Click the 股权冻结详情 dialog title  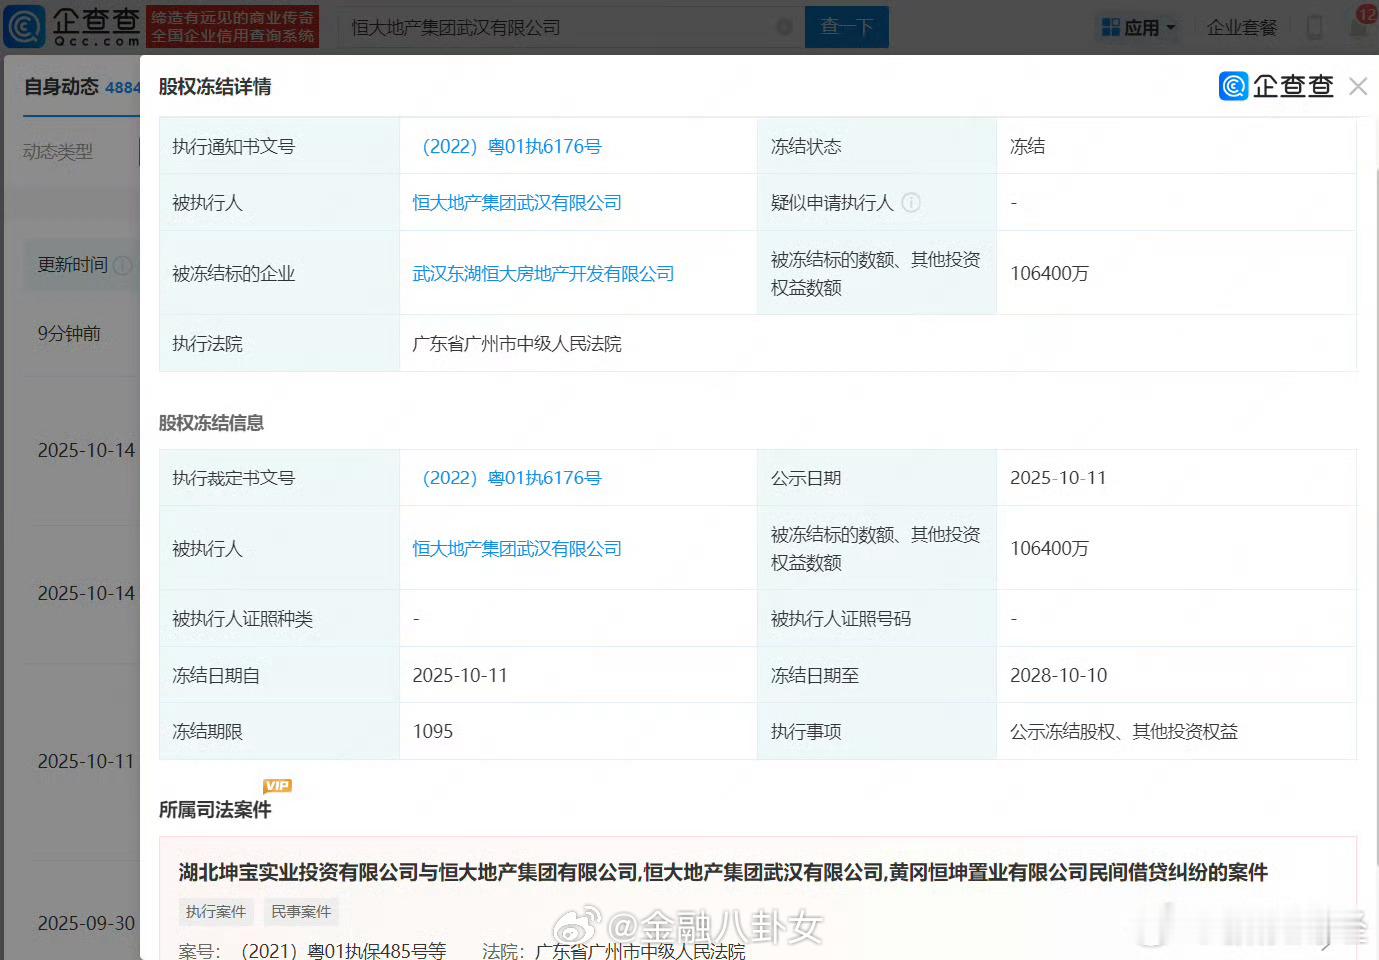pos(215,87)
